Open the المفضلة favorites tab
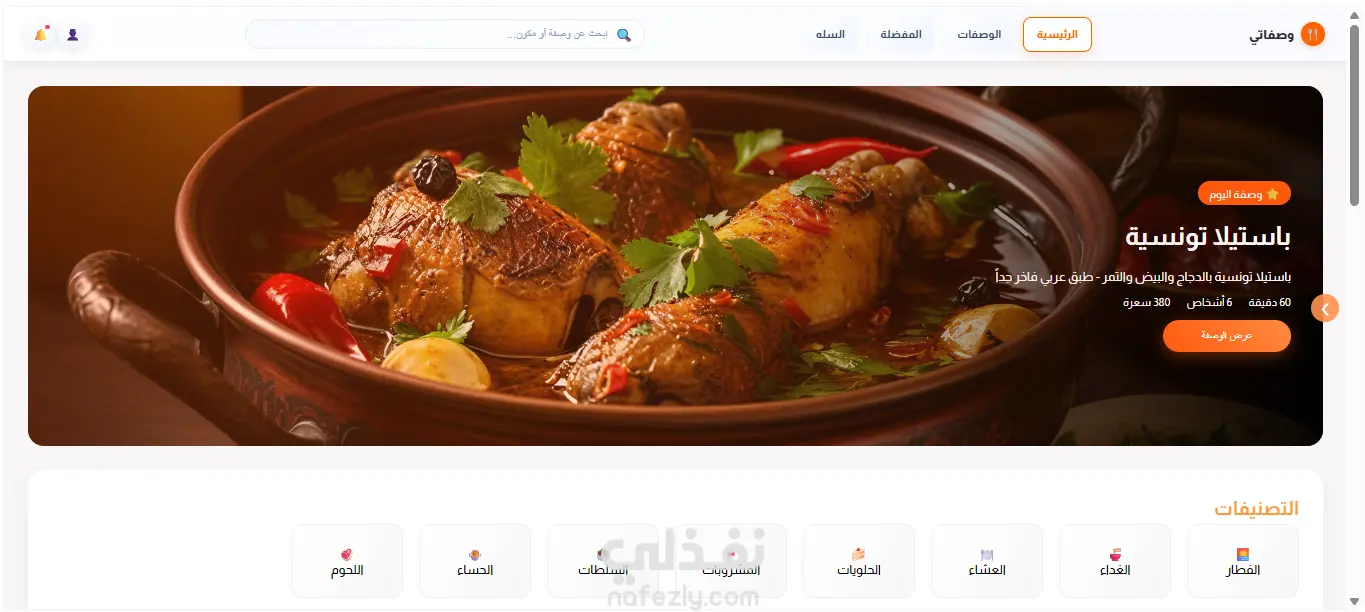1365x612 pixels. (x=901, y=35)
